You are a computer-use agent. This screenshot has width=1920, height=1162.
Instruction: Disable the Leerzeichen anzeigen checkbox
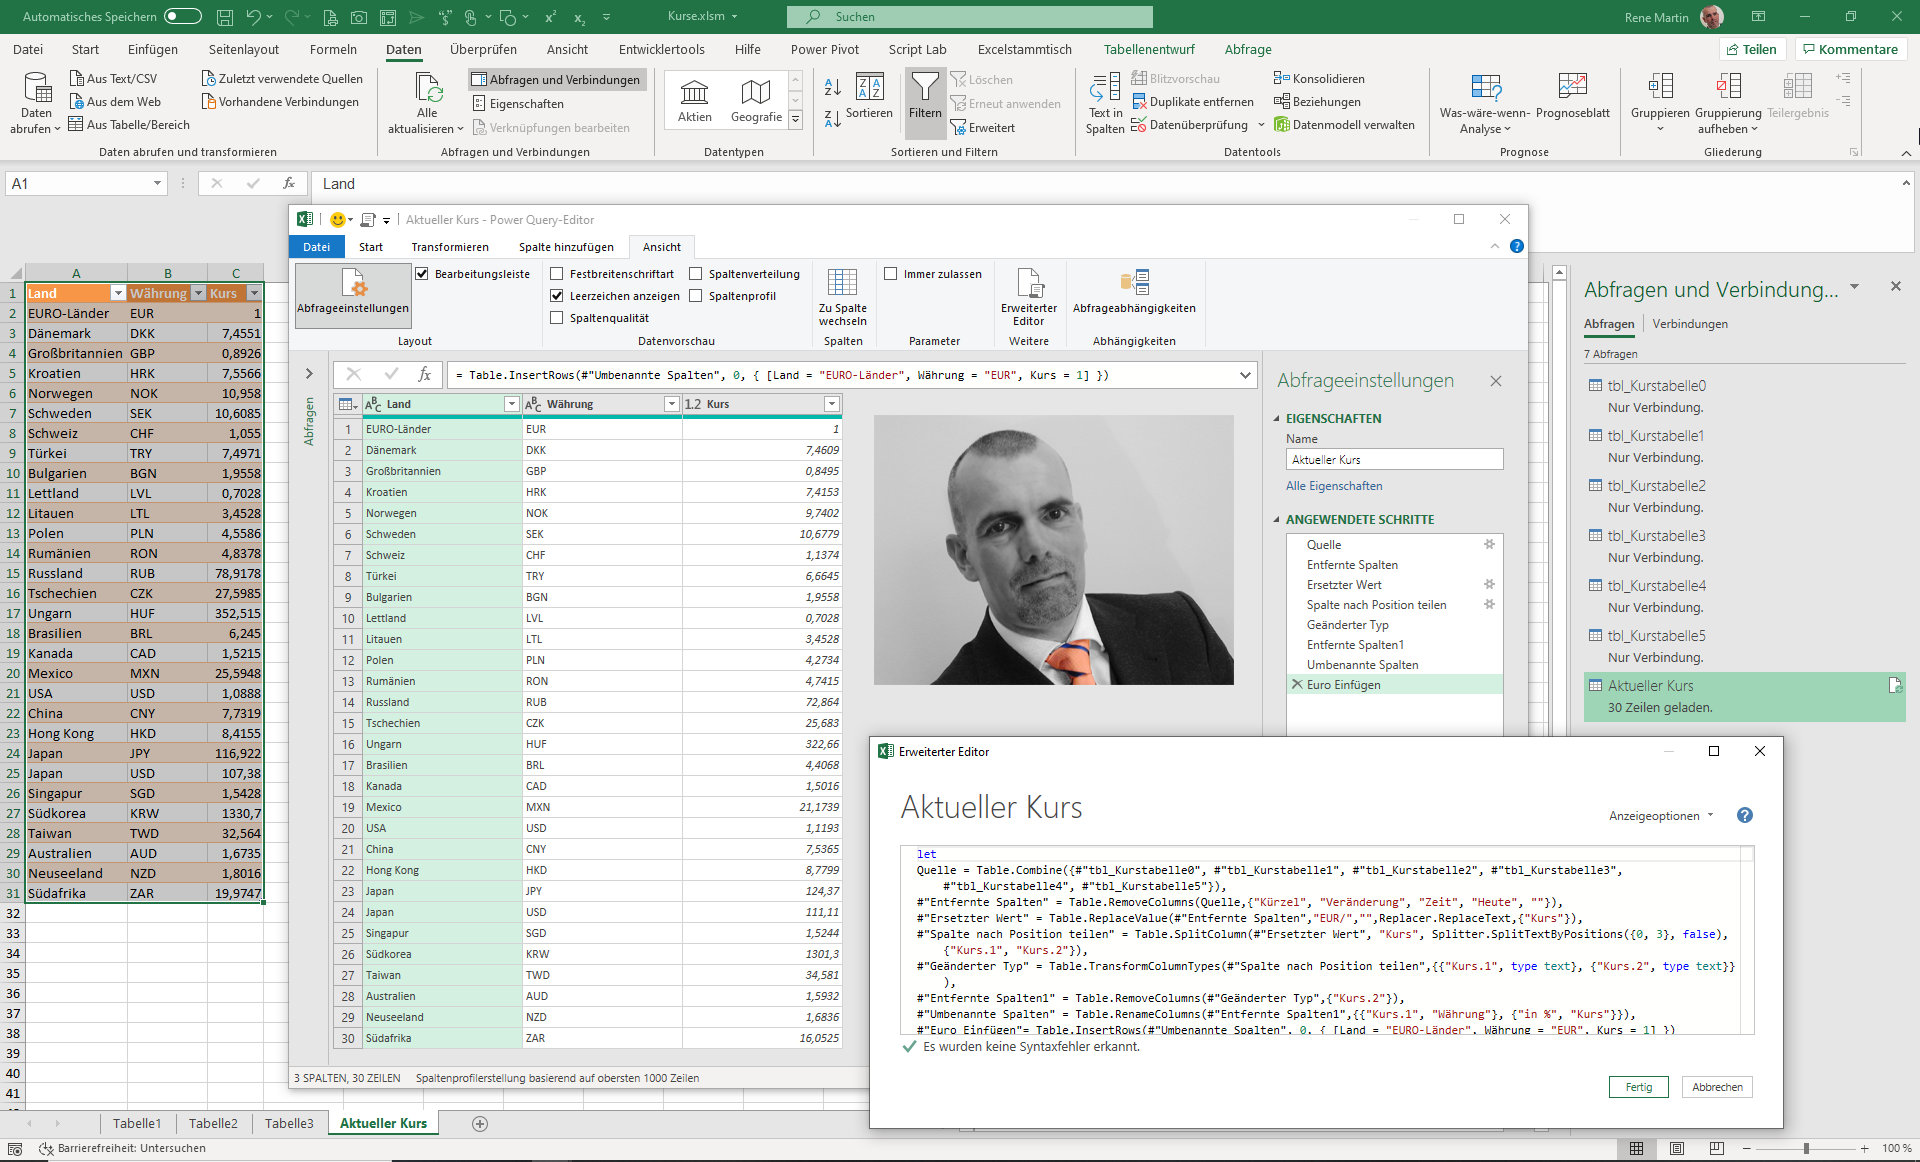[557, 295]
